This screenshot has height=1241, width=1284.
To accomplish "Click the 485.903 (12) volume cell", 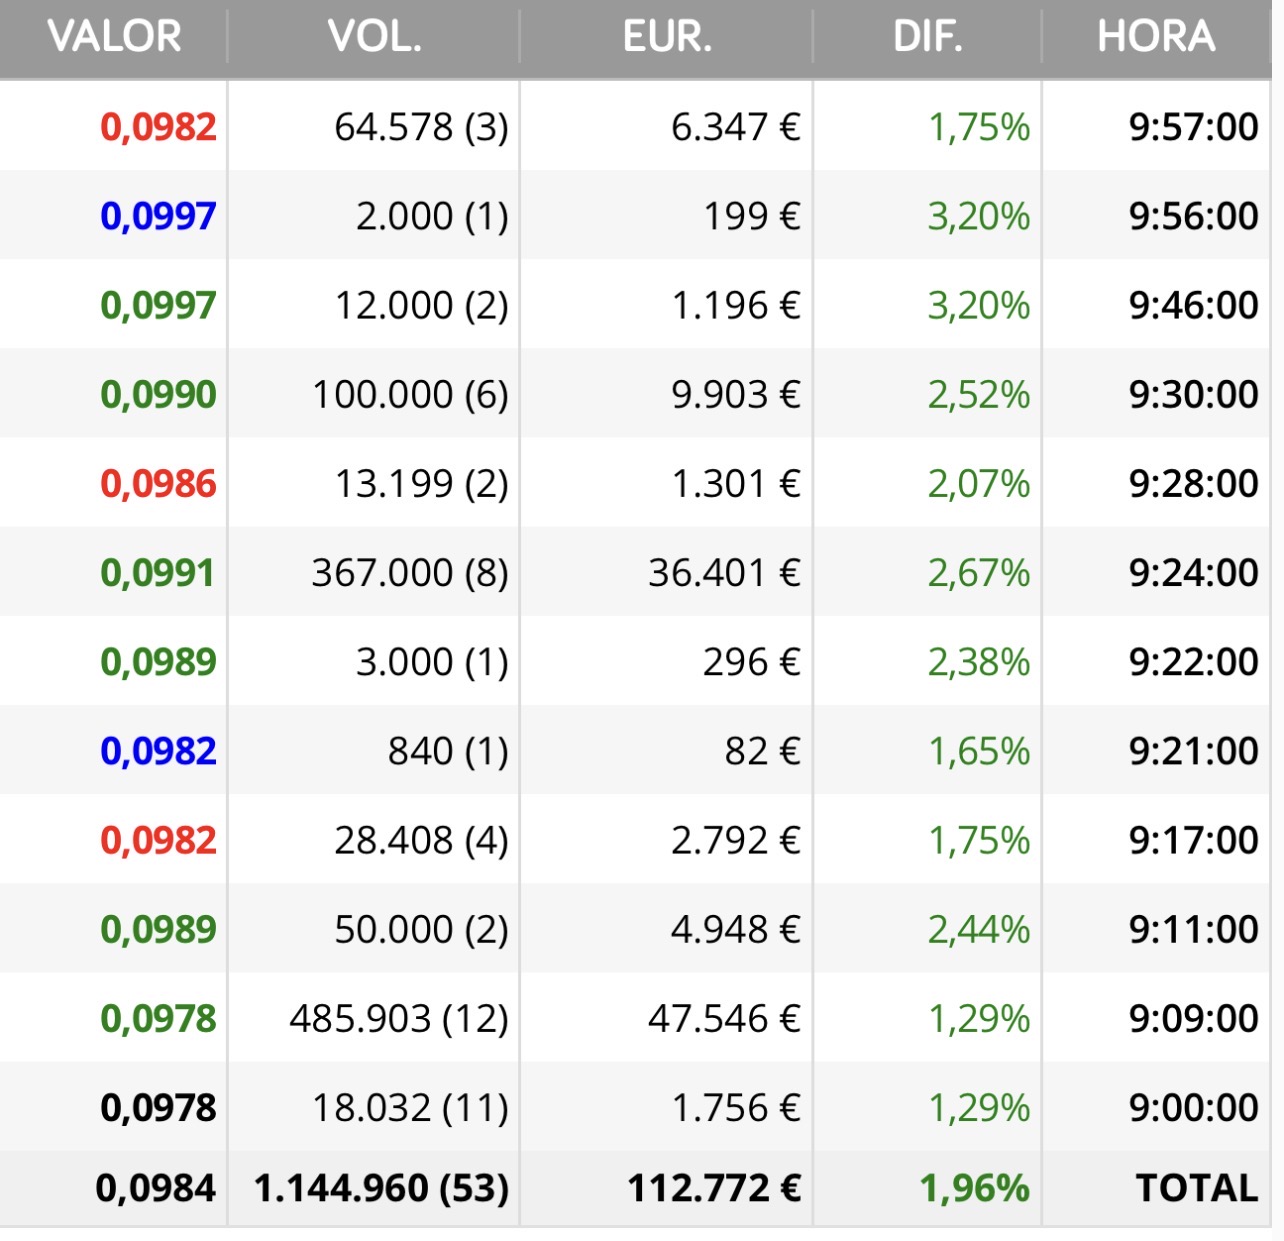I will 399,1018.
